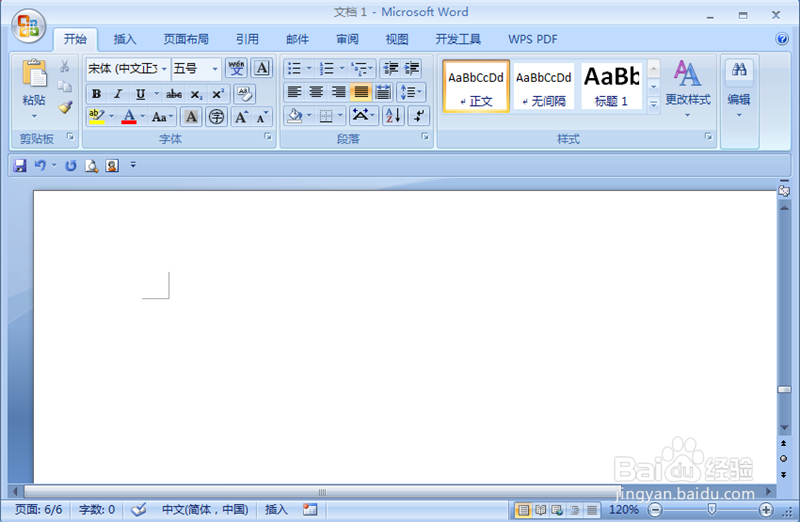Viewport: 800px width, 522px height.
Task: Select the Format Painter brush
Action: (x=65, y=107)
